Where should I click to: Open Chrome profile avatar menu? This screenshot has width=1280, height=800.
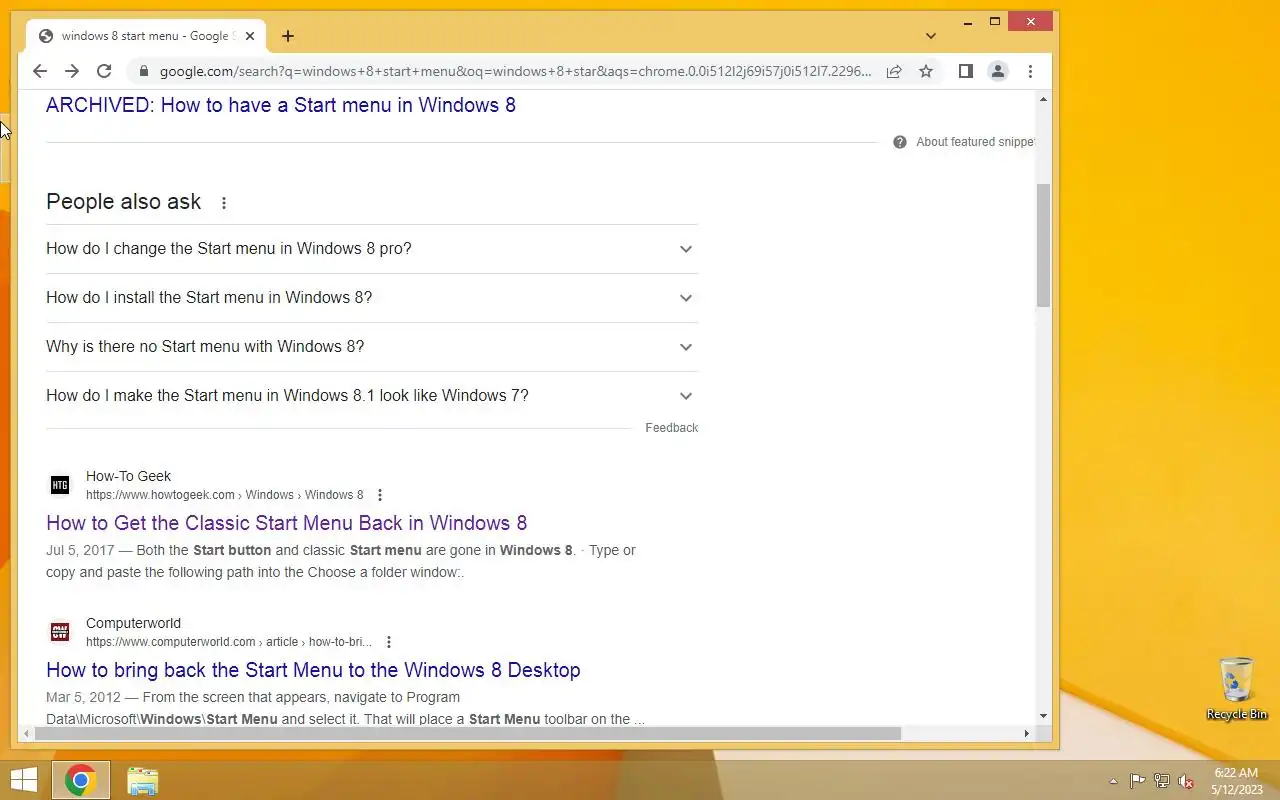tap(998, 71)
